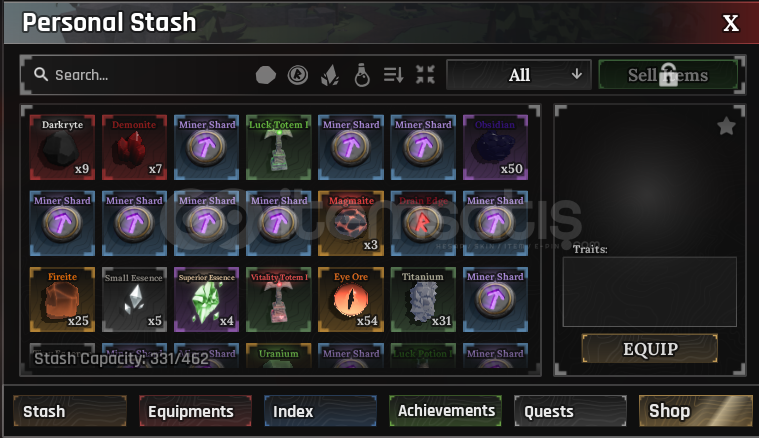Screen dimensions: 759x438
Task: Select the red Drain Edge rune
Action: (x=423, y=223)
